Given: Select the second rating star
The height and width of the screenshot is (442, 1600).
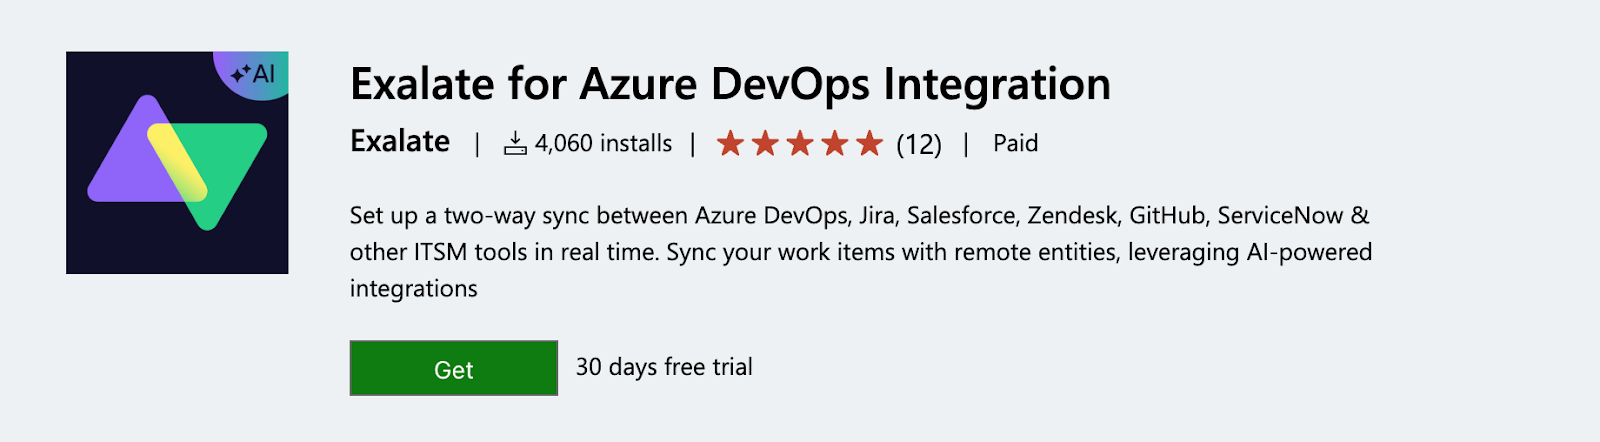Looking at the screenshot, I should coord(765,144).
